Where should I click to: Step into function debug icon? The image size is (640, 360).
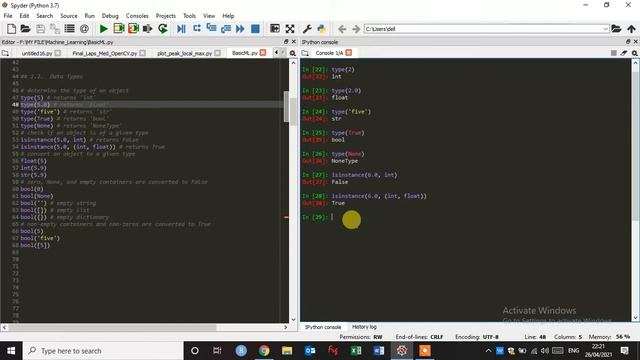(x=211, y=29)
